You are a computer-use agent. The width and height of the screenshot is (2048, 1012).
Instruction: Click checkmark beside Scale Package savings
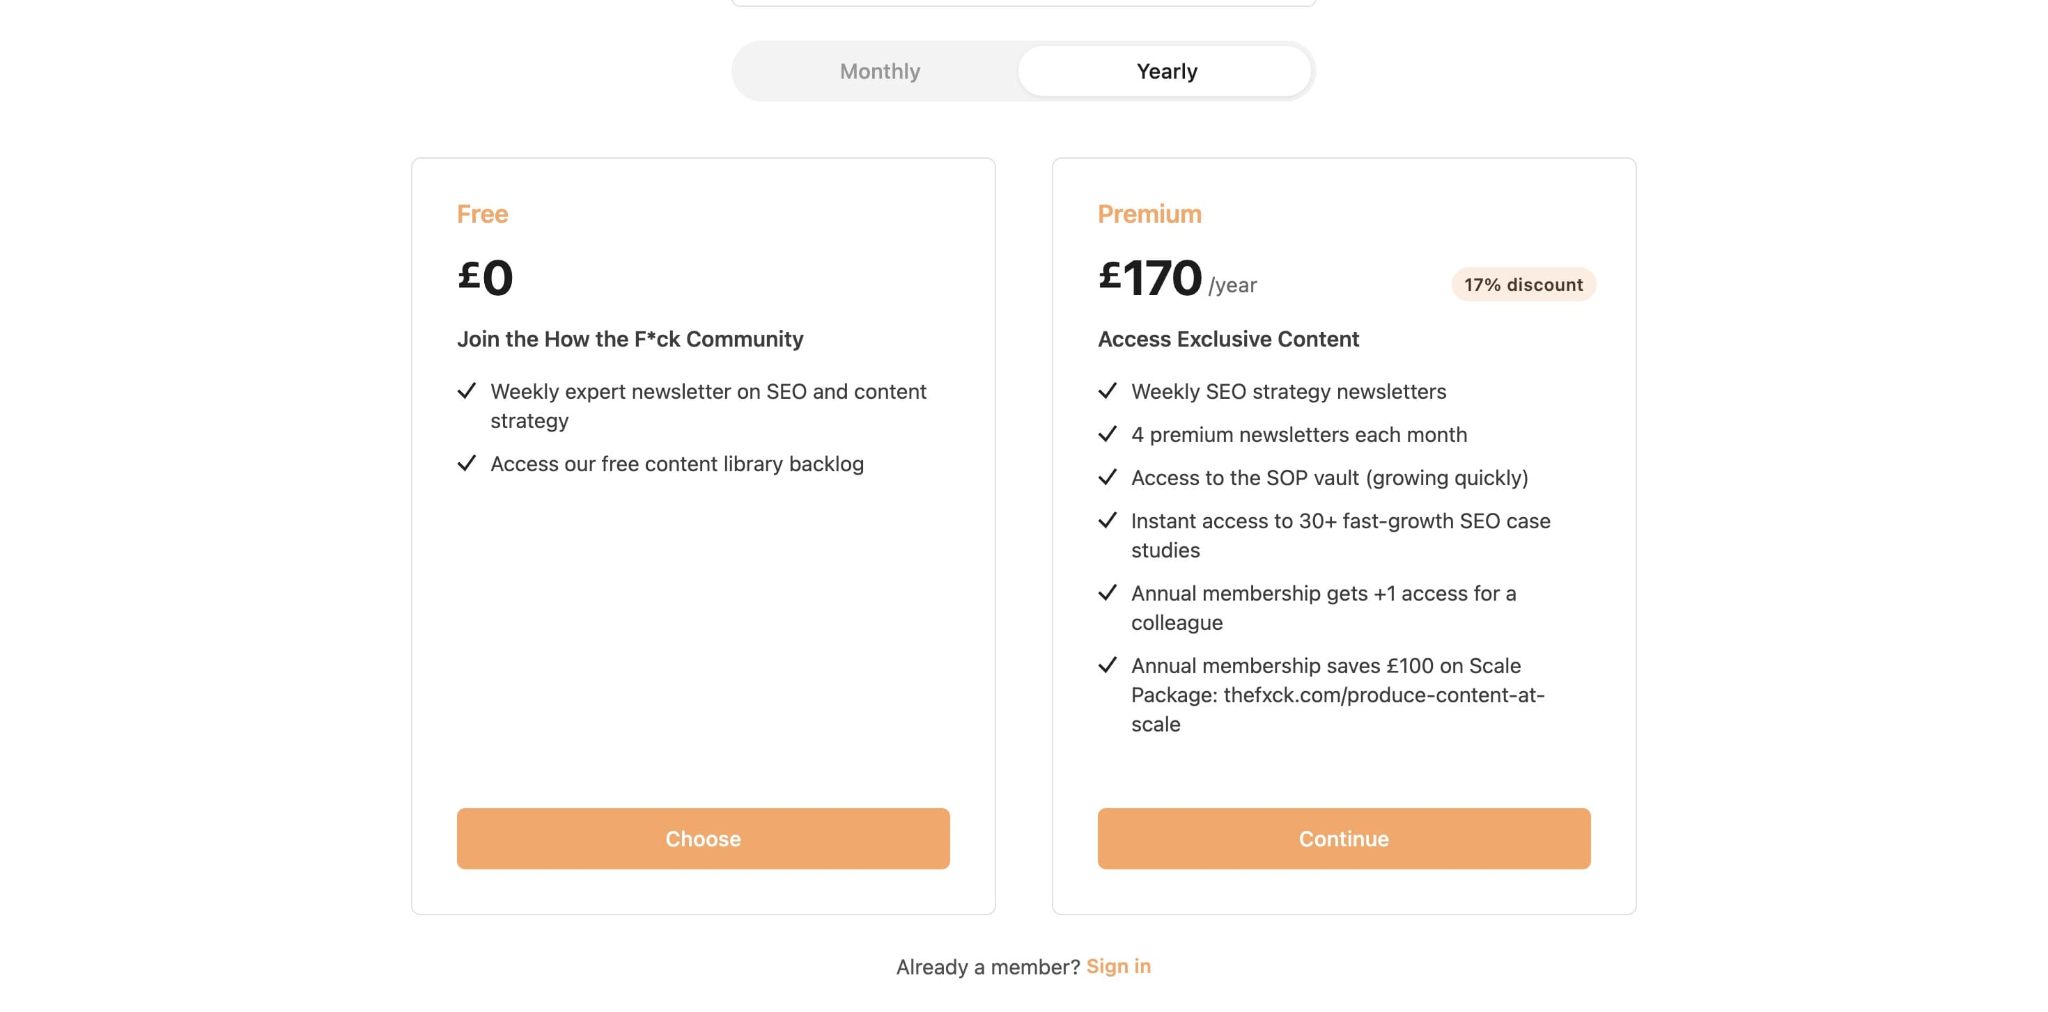(1107, 665)
